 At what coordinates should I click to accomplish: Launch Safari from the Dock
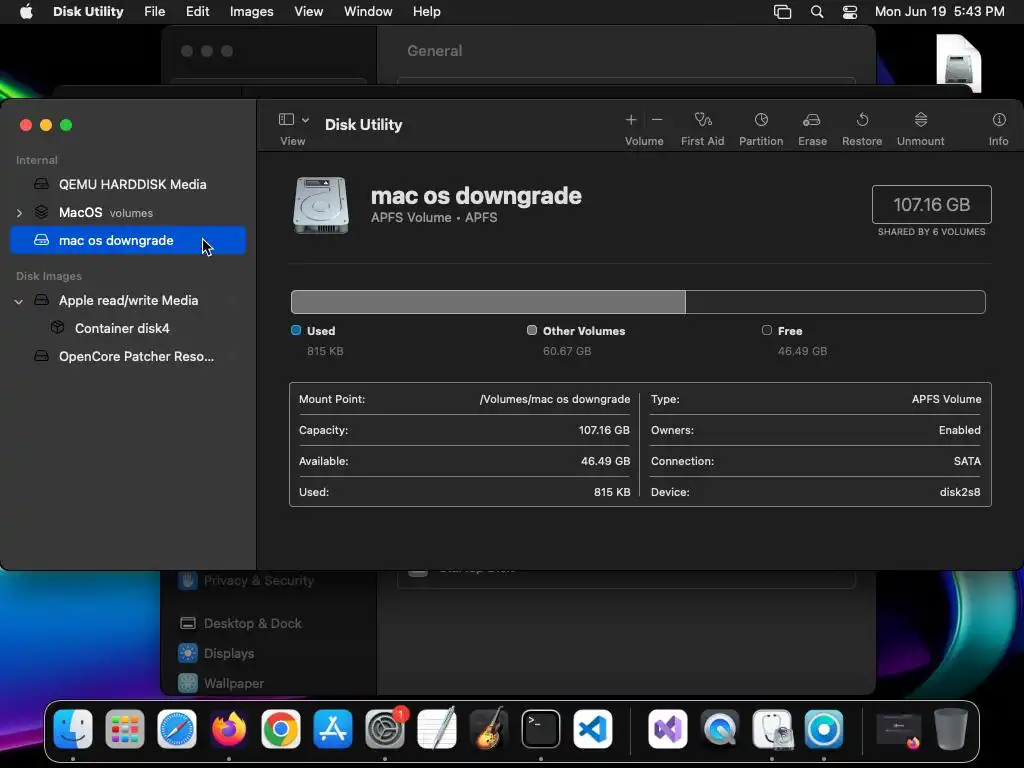pos(177,729)
